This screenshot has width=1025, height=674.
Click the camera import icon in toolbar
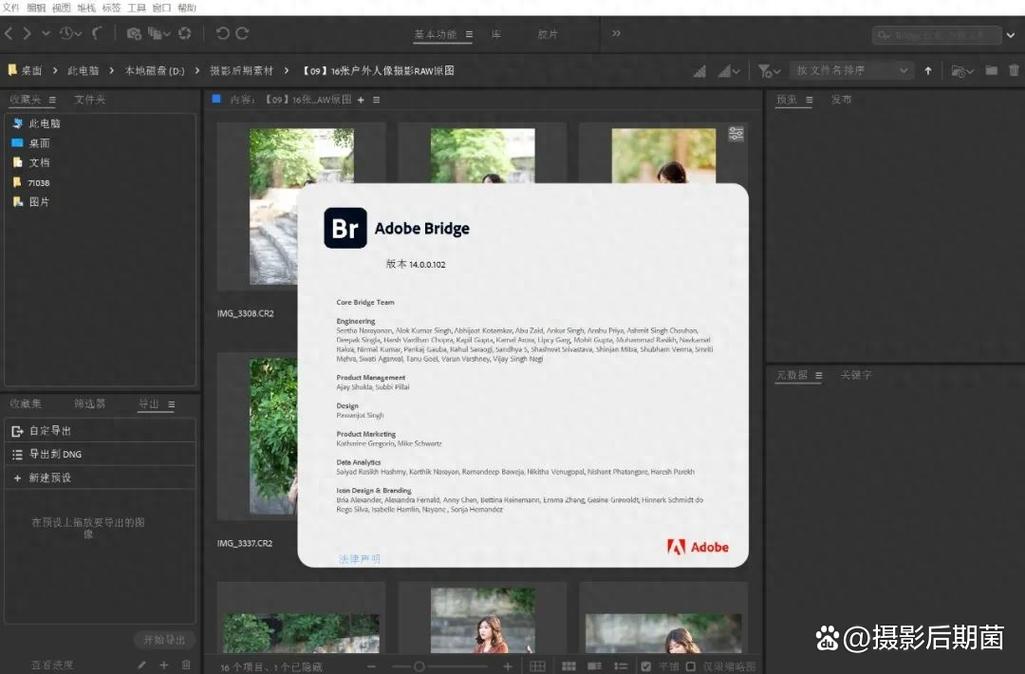coord(134,34)
